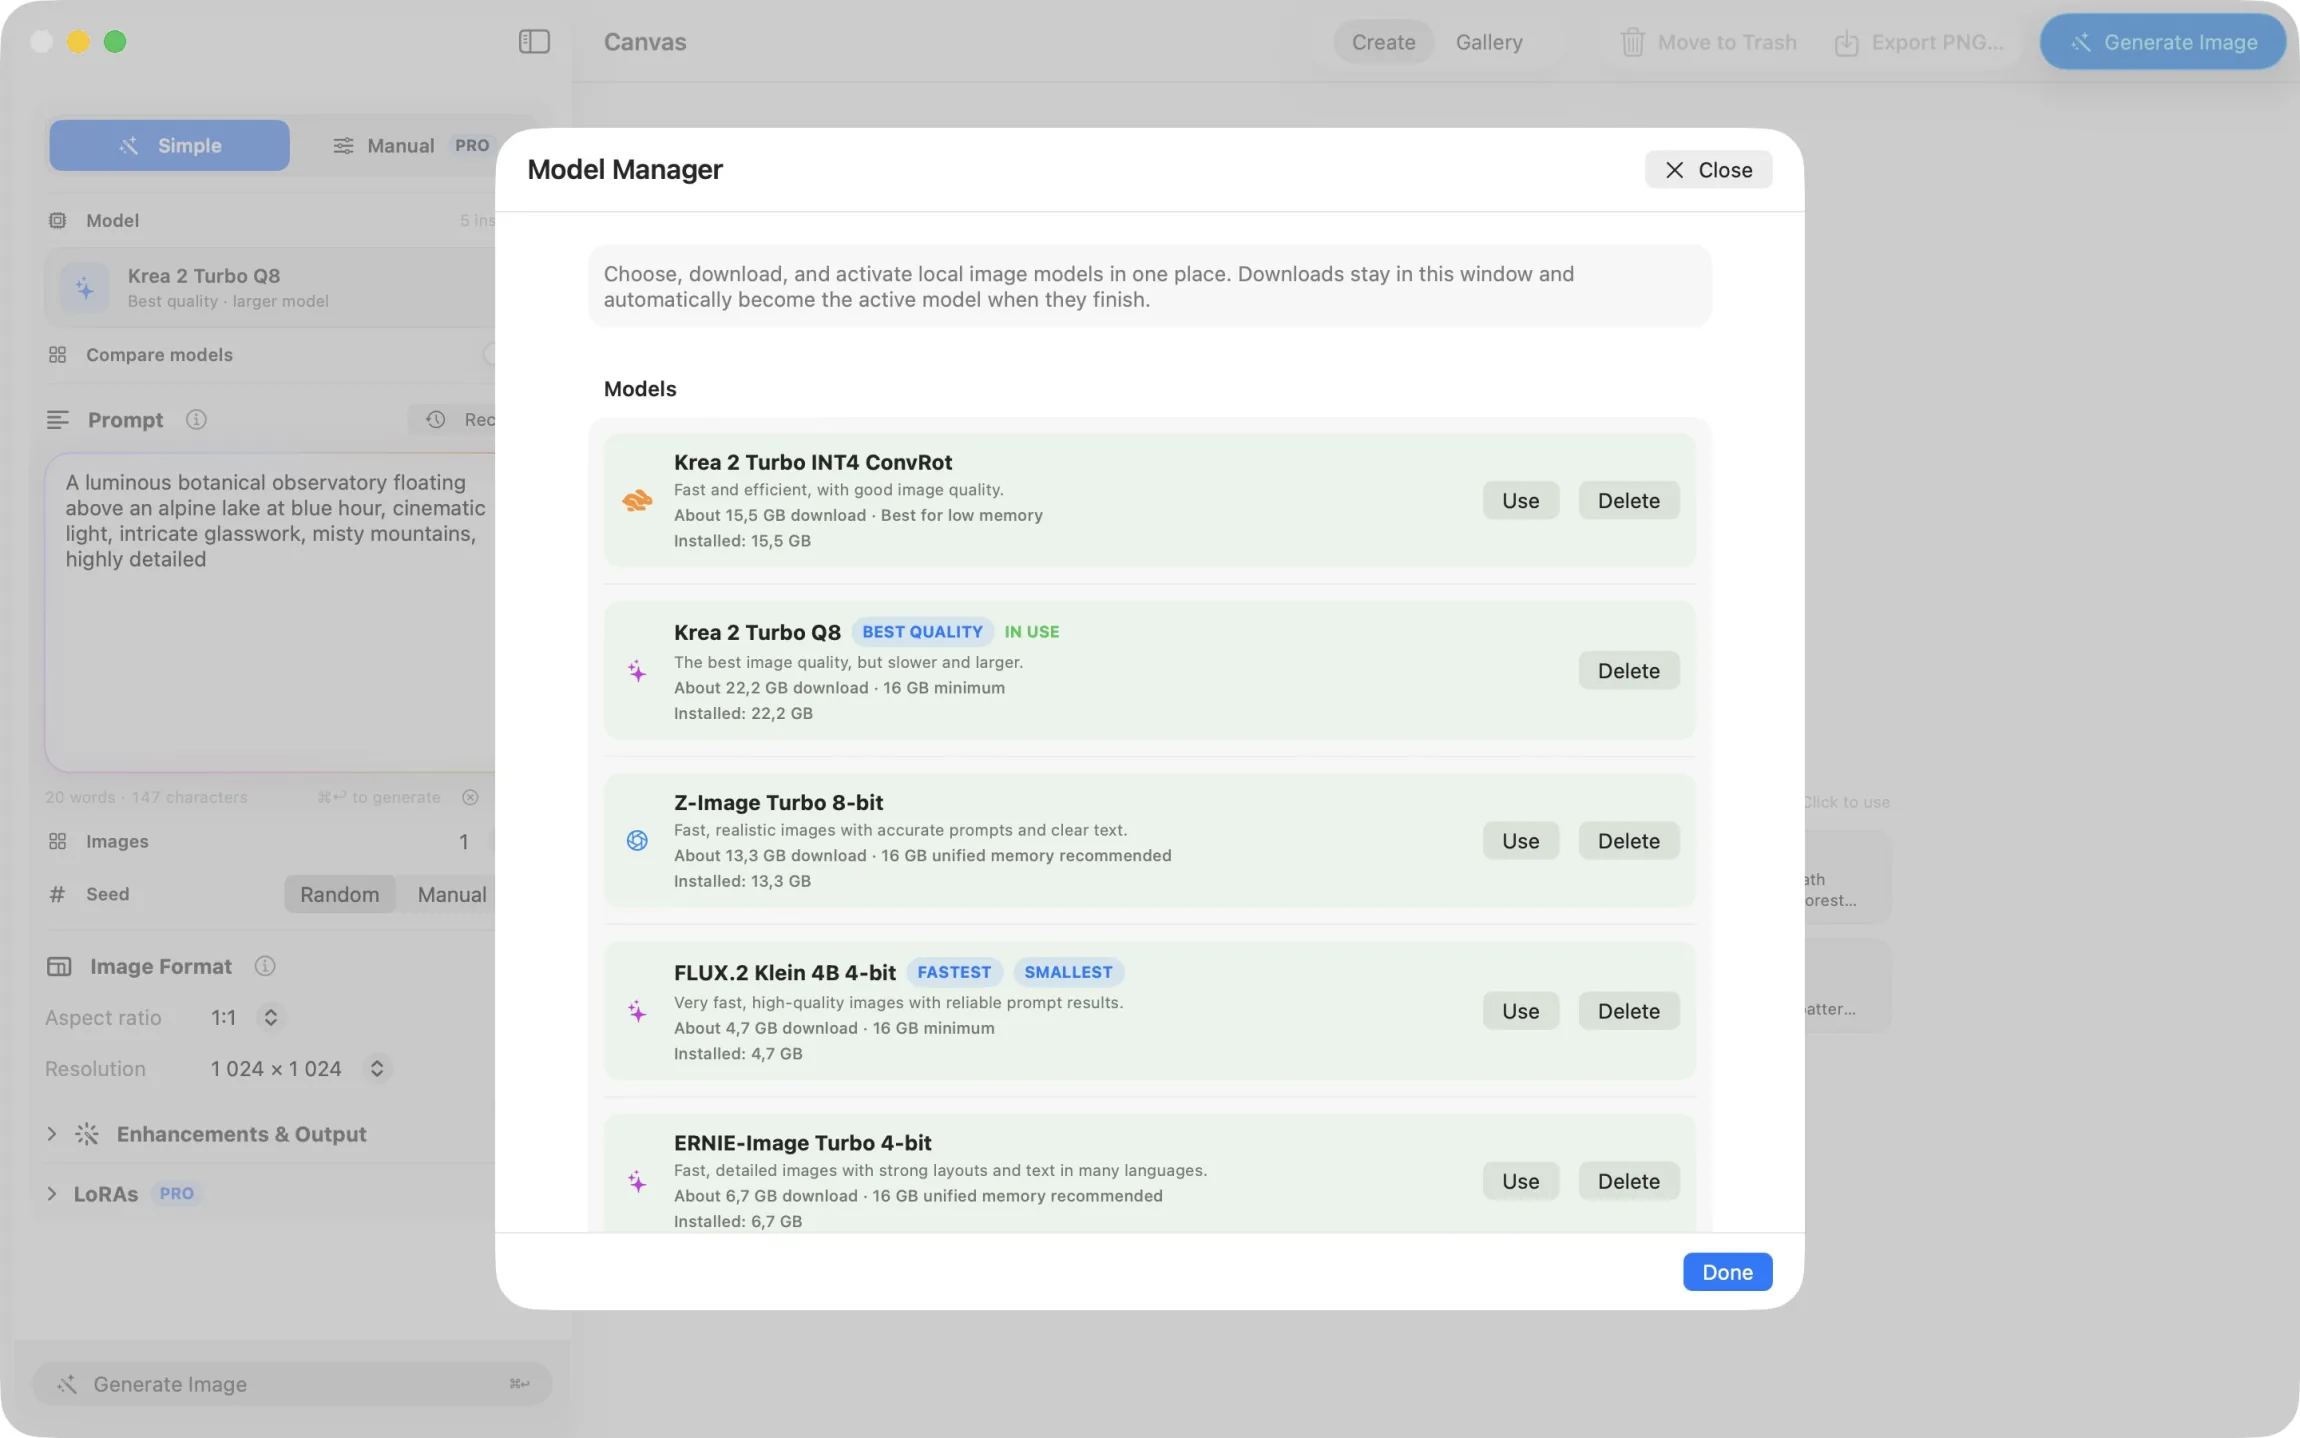Click the Images count value
Screen dimensions: 2300x1438
click(x=464, y=842)
